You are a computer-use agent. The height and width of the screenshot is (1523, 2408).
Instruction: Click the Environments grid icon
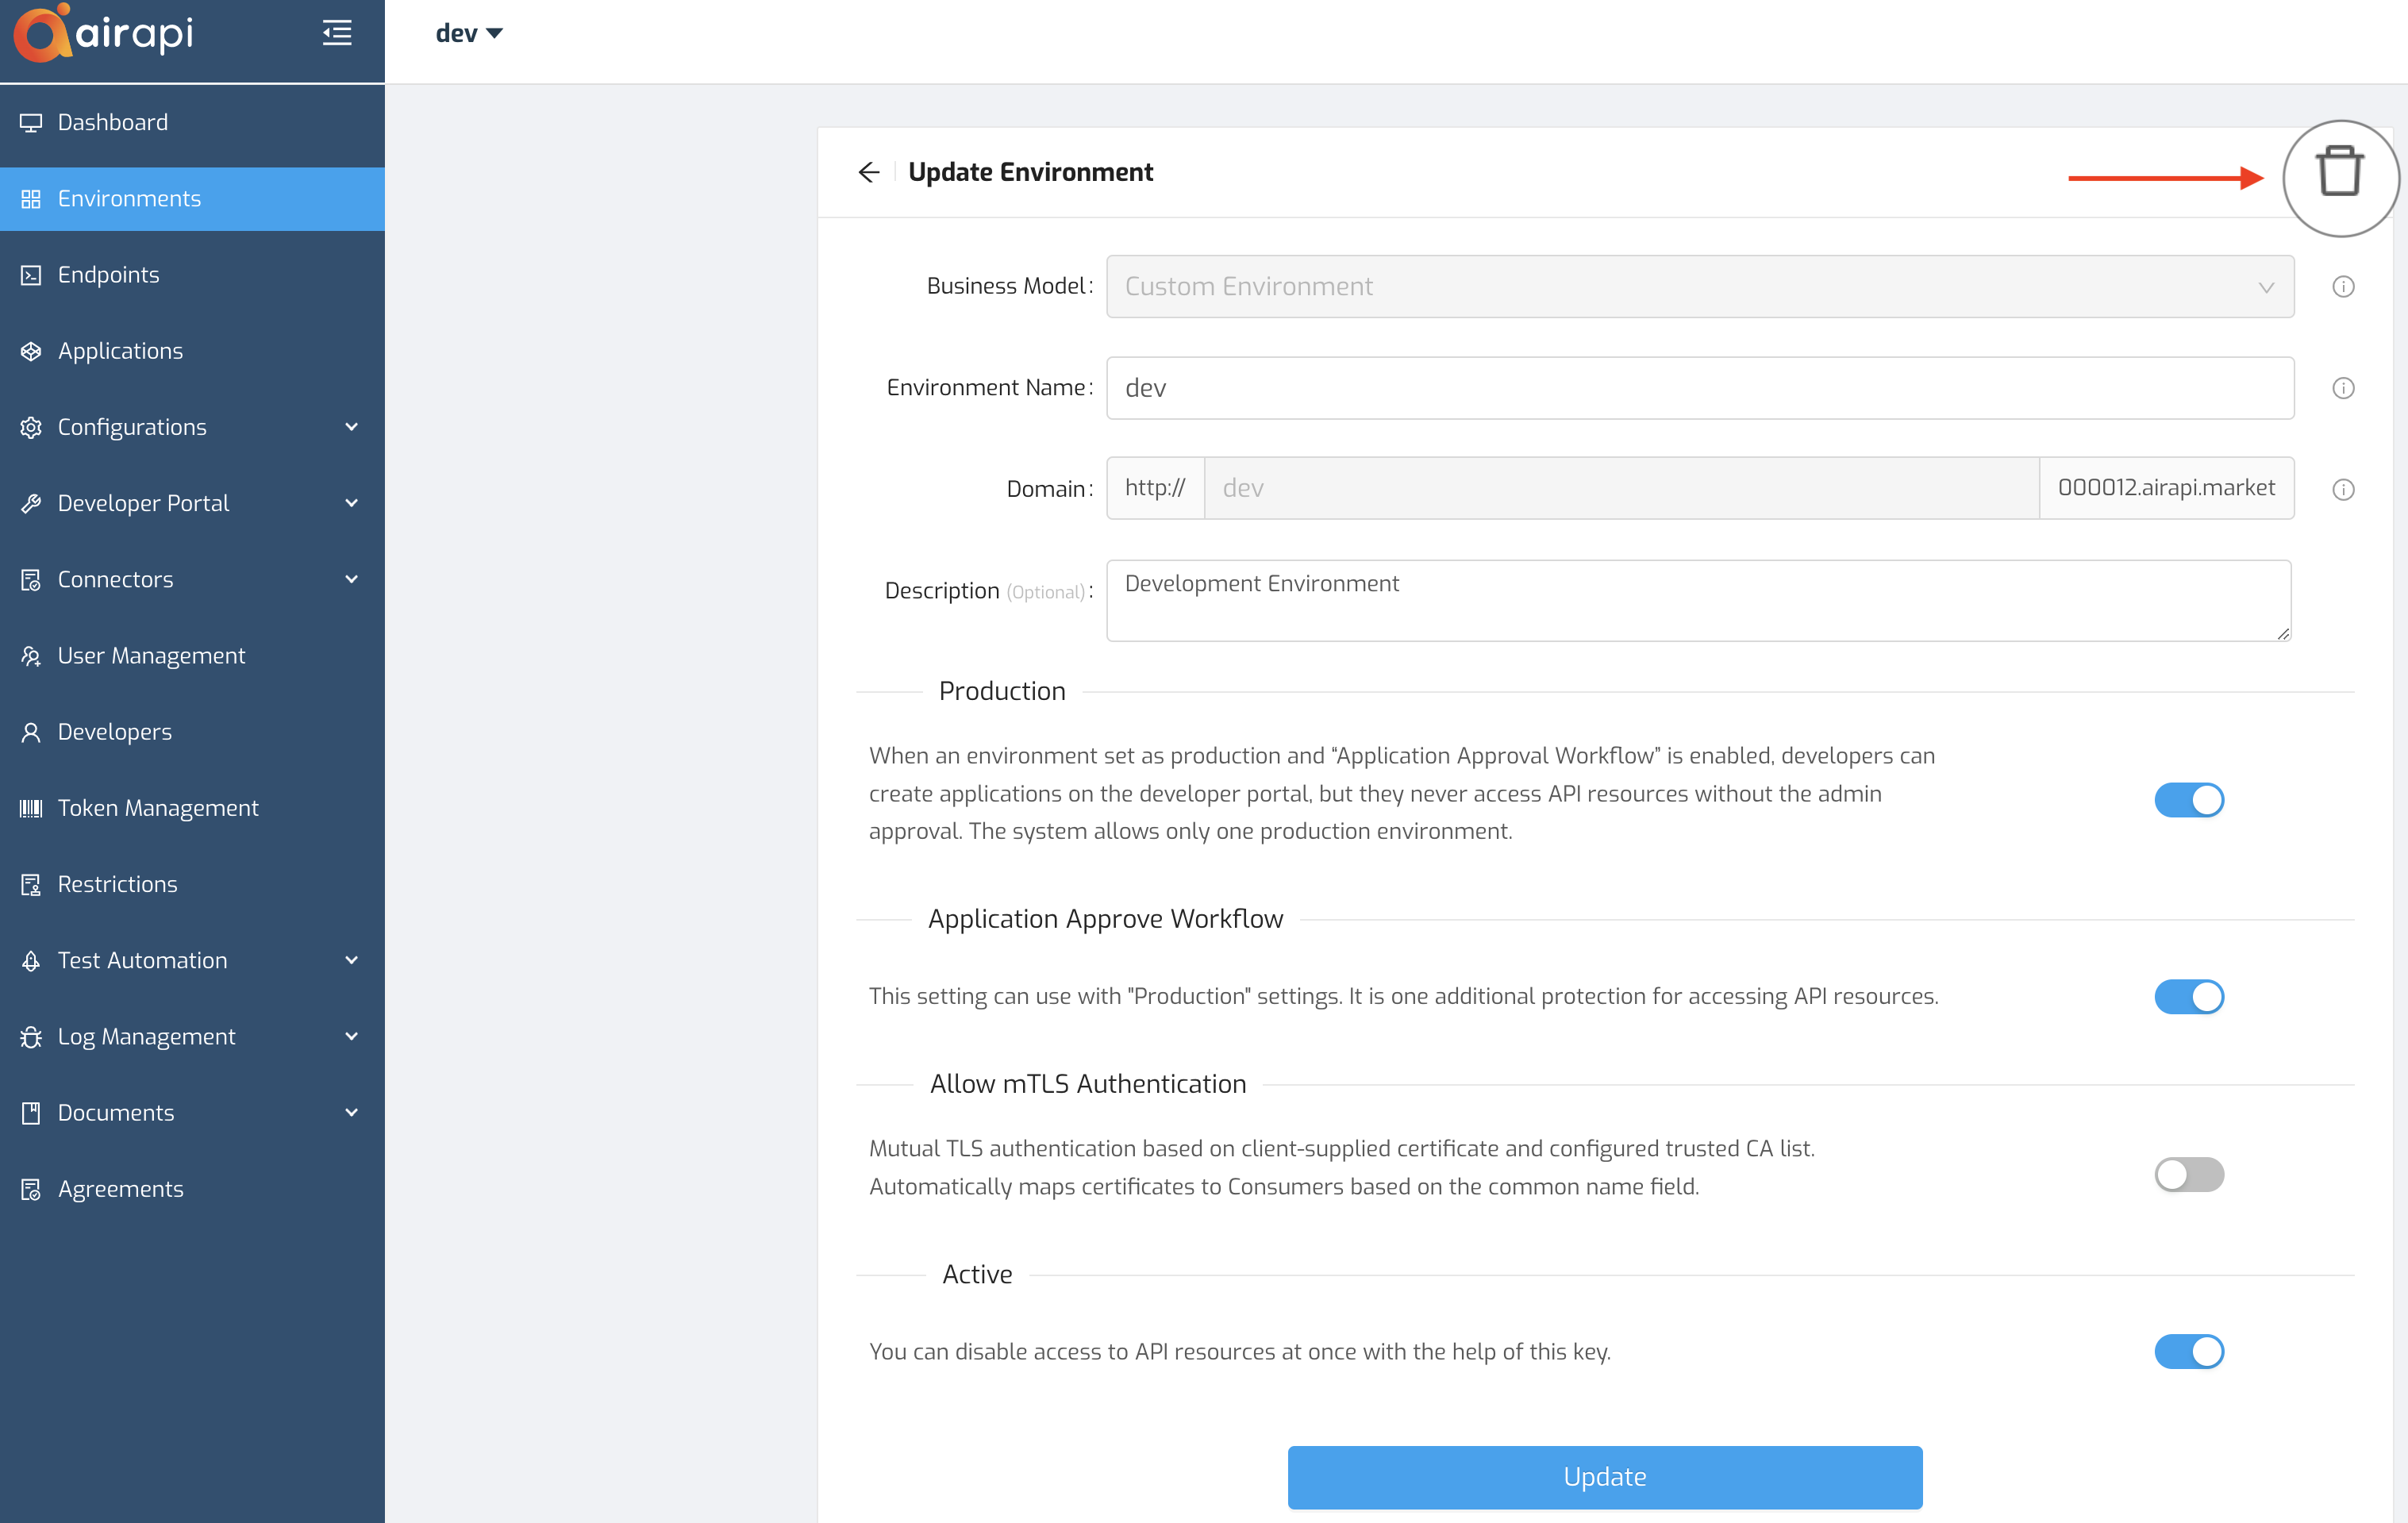click(31, 198)
